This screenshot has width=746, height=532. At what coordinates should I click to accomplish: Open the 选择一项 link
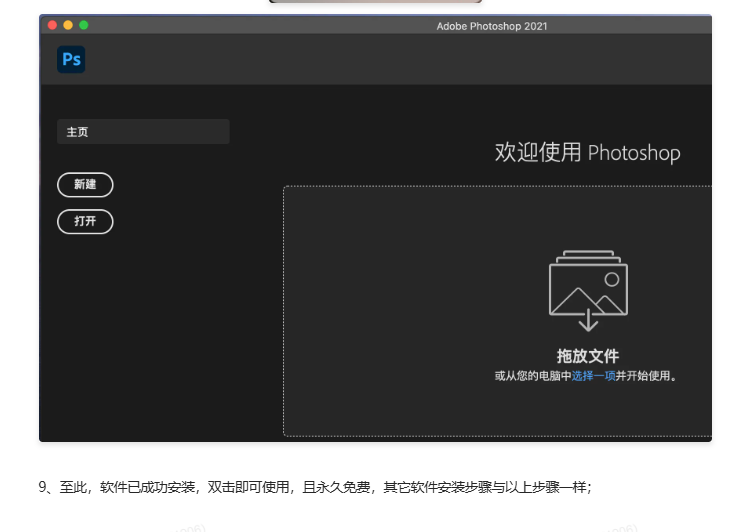pos(593,376)
